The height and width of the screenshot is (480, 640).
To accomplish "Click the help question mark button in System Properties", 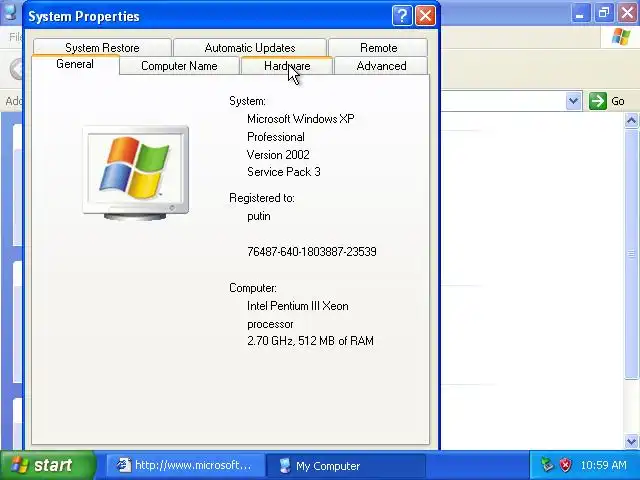I will 402,16.
